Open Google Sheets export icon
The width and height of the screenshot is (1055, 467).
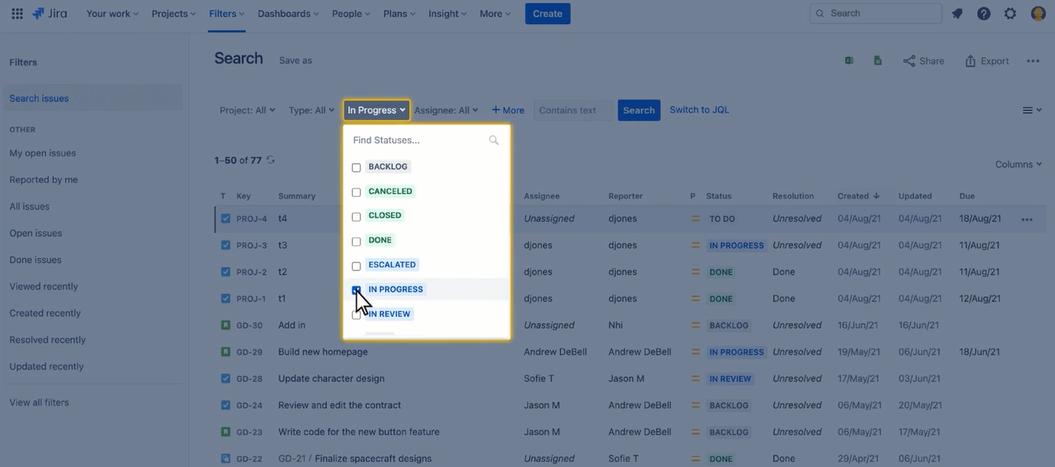click(877, 61)
